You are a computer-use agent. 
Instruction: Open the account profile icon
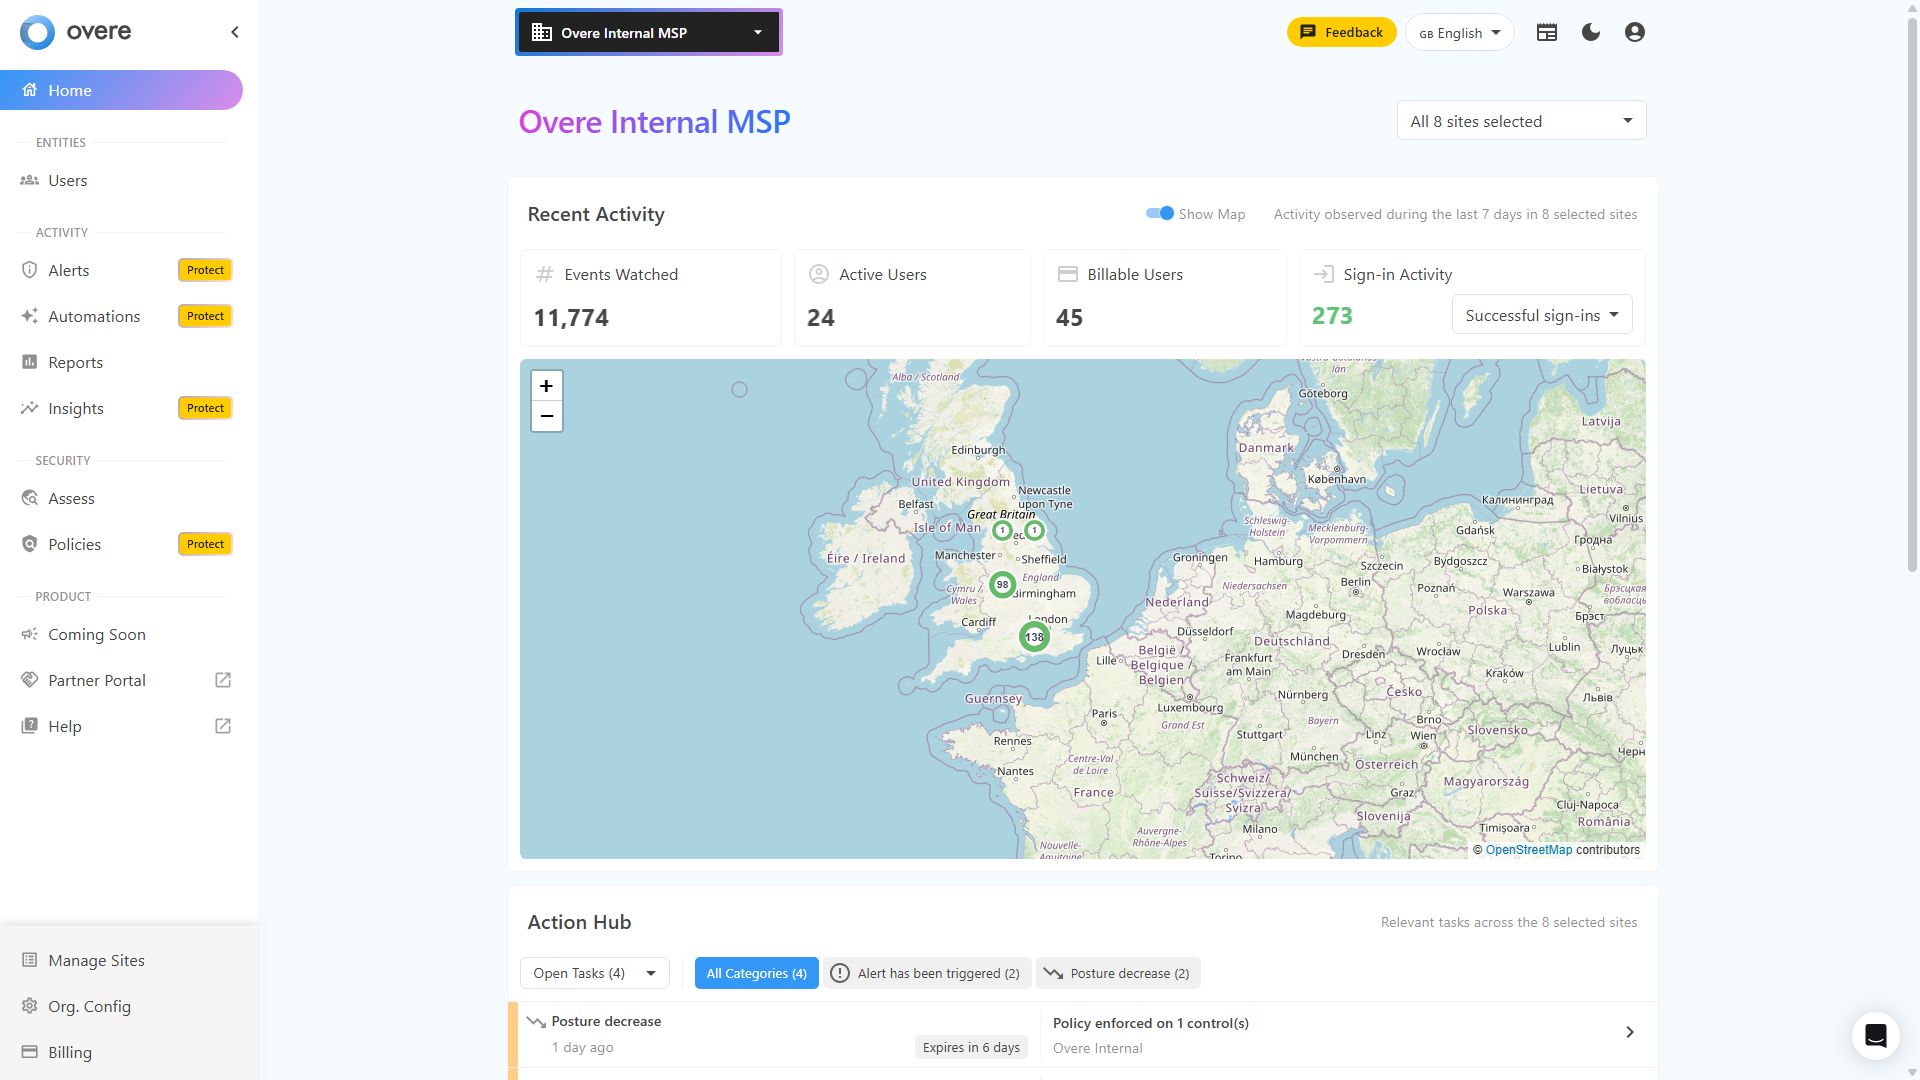1634,32
